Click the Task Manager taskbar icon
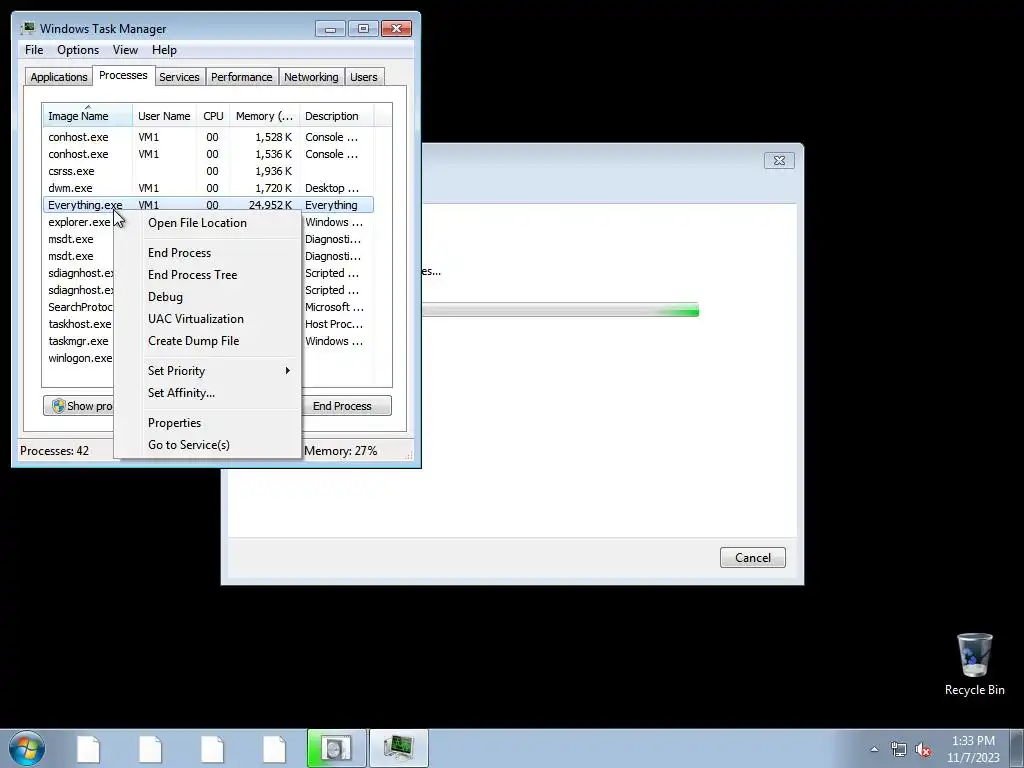Image resolution: width=1024 pixels, height=768 pixels. pyautogui.click(x=399, y=748)
